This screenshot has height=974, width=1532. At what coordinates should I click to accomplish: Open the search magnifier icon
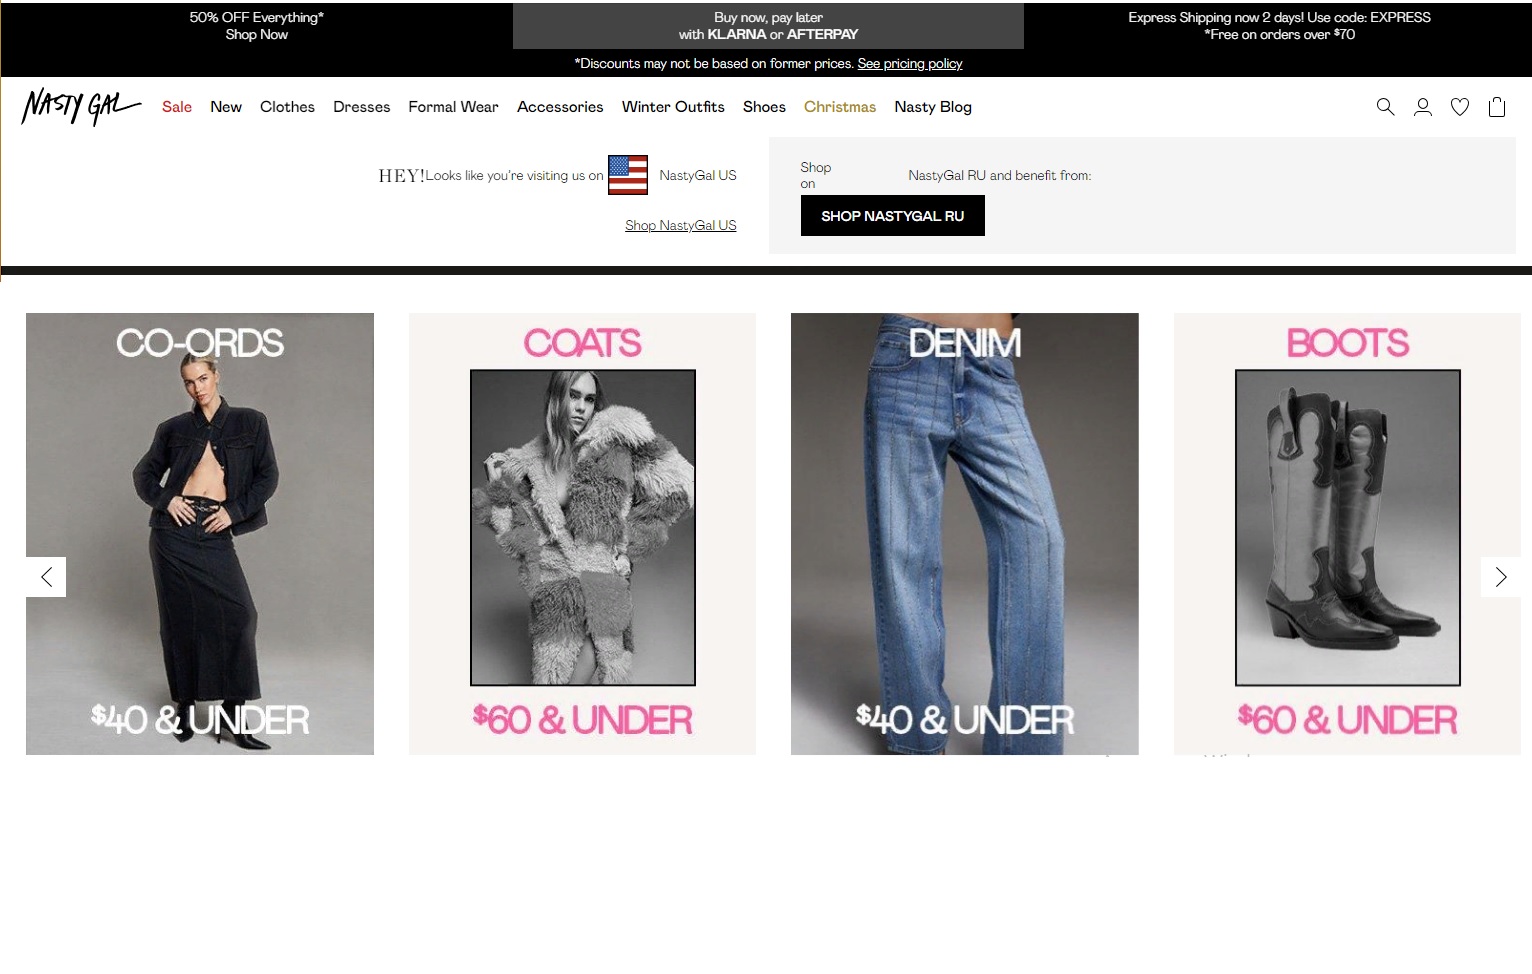pyautogui.click(x=1385, y=107)
